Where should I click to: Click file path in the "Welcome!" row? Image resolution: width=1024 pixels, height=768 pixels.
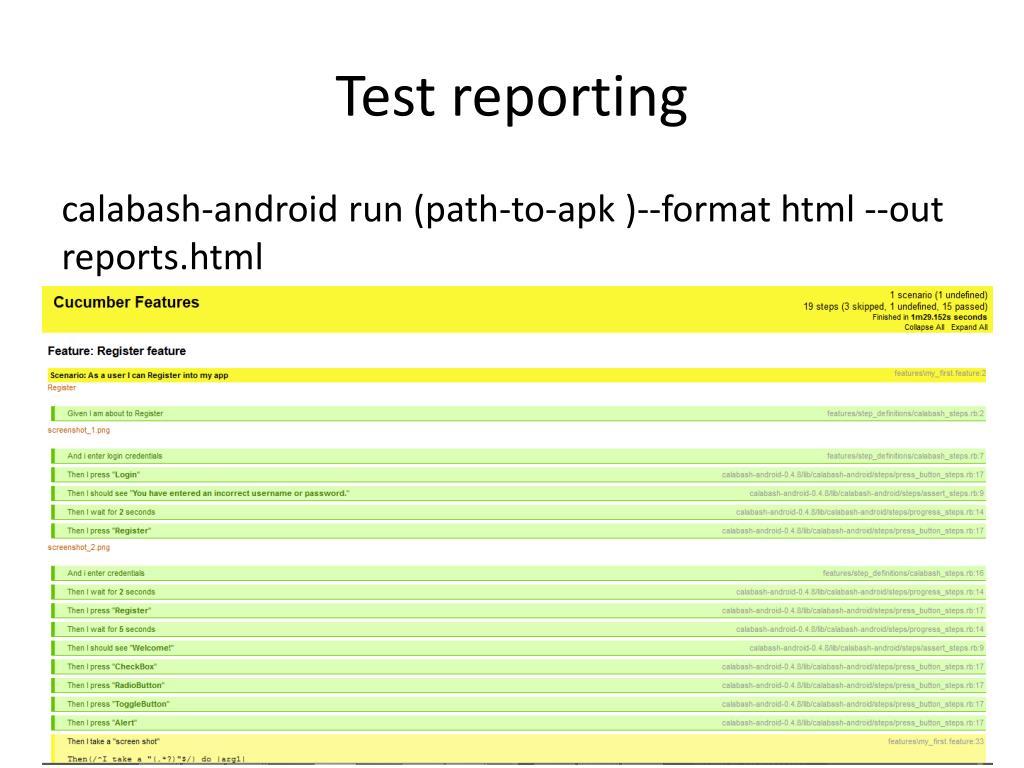tap(867, 648)
